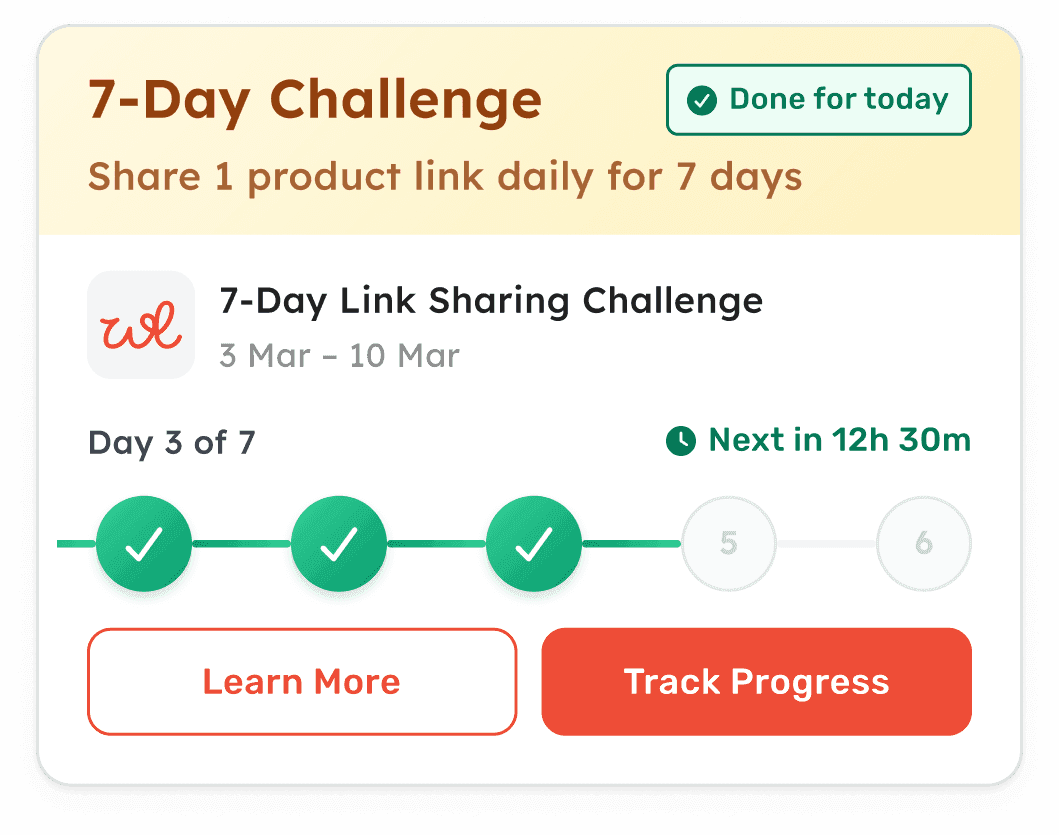Click the green checkmark icon in the Done badge
This screenshot has width=1059, height=835.
(x=702, y=100)
